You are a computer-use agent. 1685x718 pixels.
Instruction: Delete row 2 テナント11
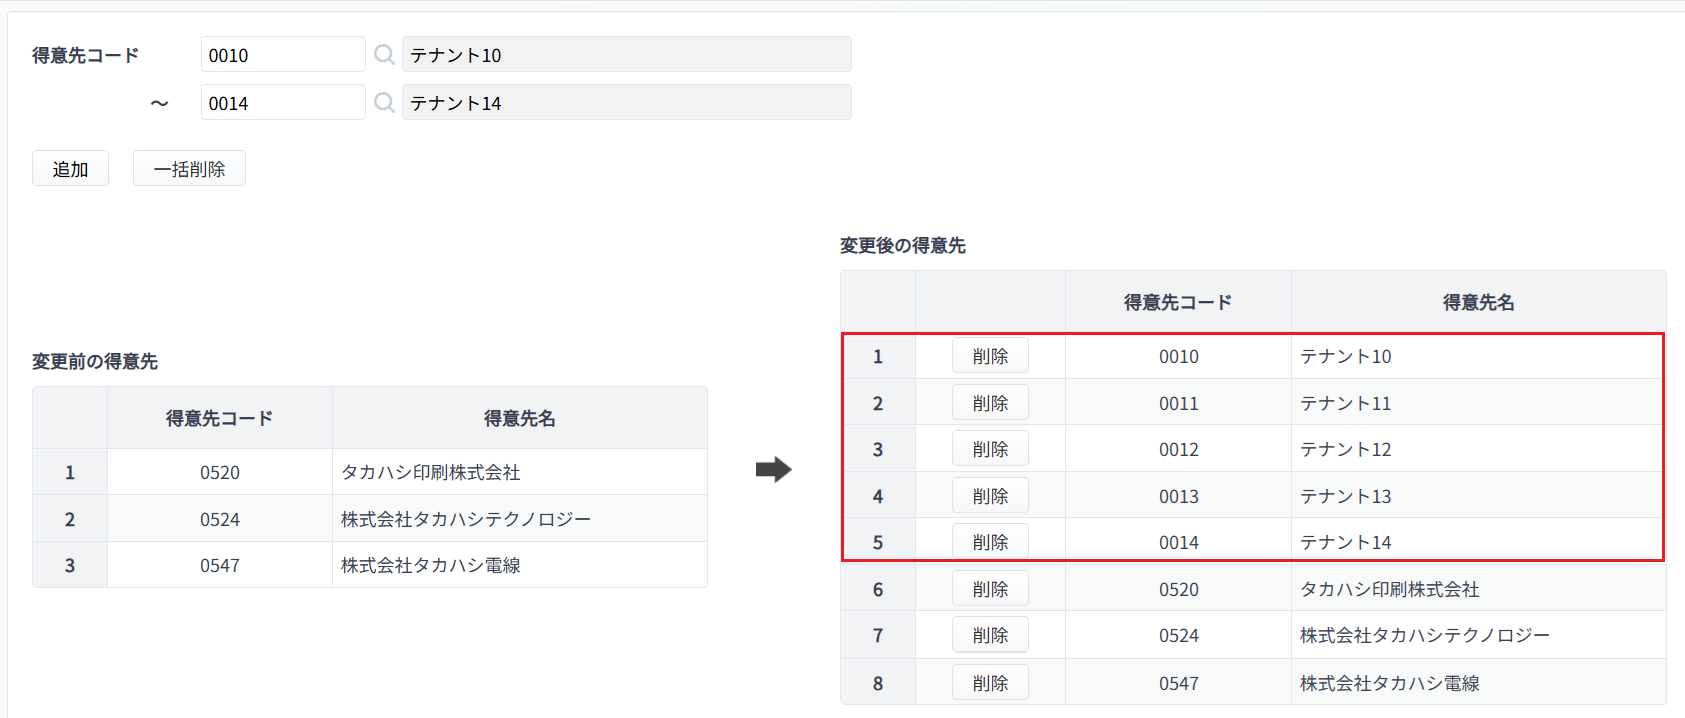pos(990,403)
